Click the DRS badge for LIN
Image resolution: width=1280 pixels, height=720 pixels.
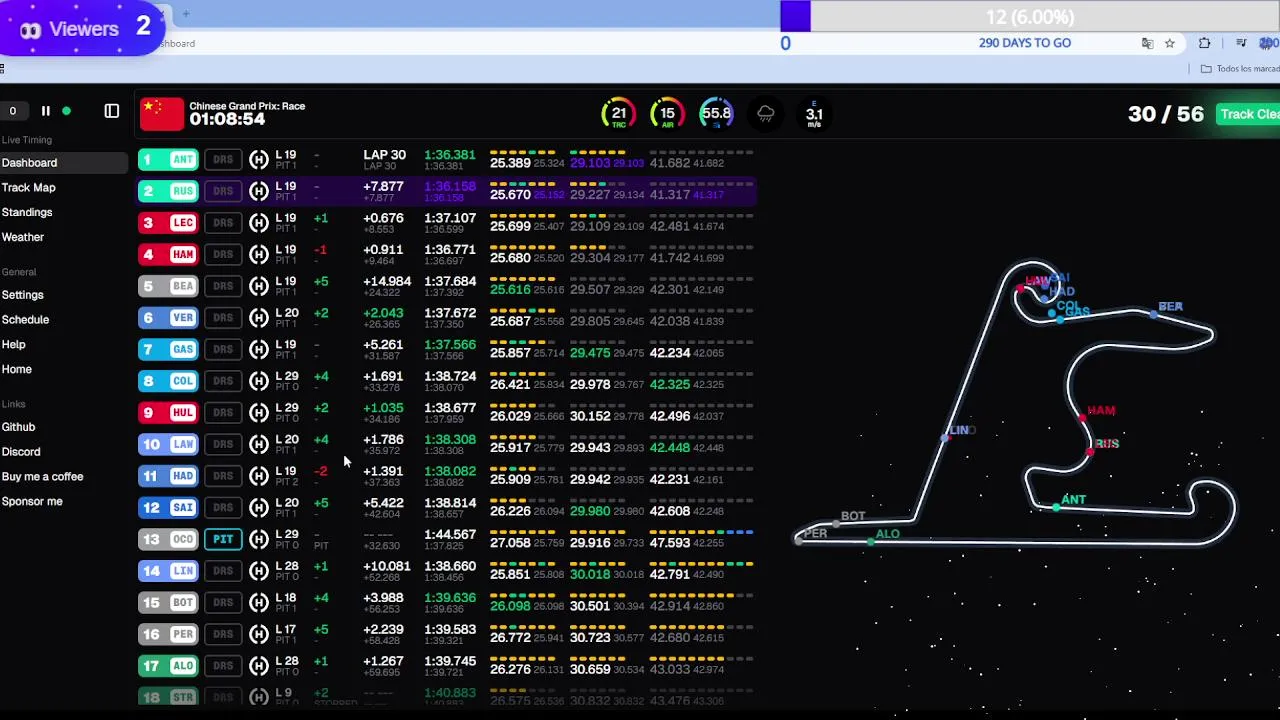pyautogui.click(x=223, y=571)
